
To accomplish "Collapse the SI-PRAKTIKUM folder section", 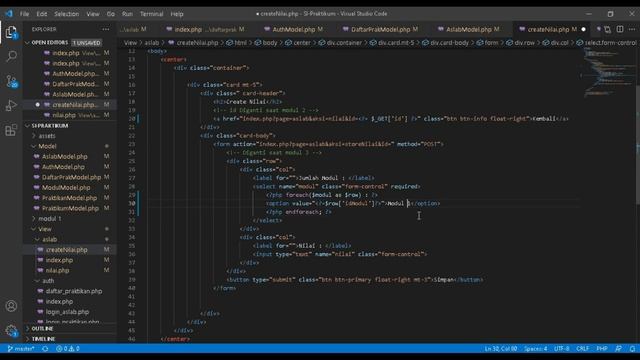I will pos(50,126).
